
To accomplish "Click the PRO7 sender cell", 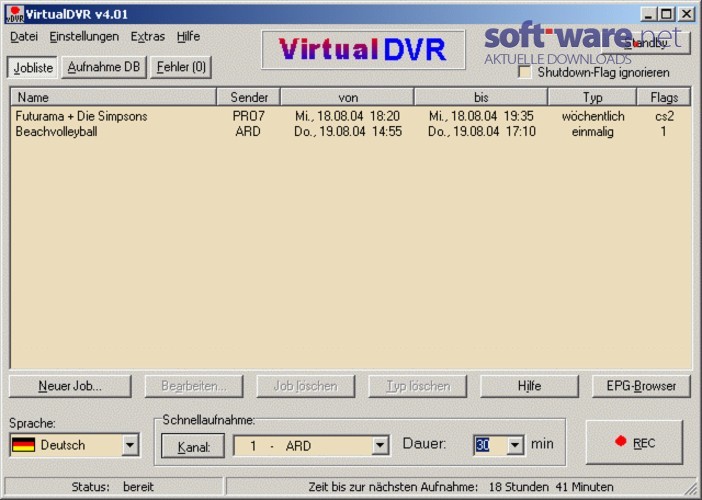I will pos(248,116).
